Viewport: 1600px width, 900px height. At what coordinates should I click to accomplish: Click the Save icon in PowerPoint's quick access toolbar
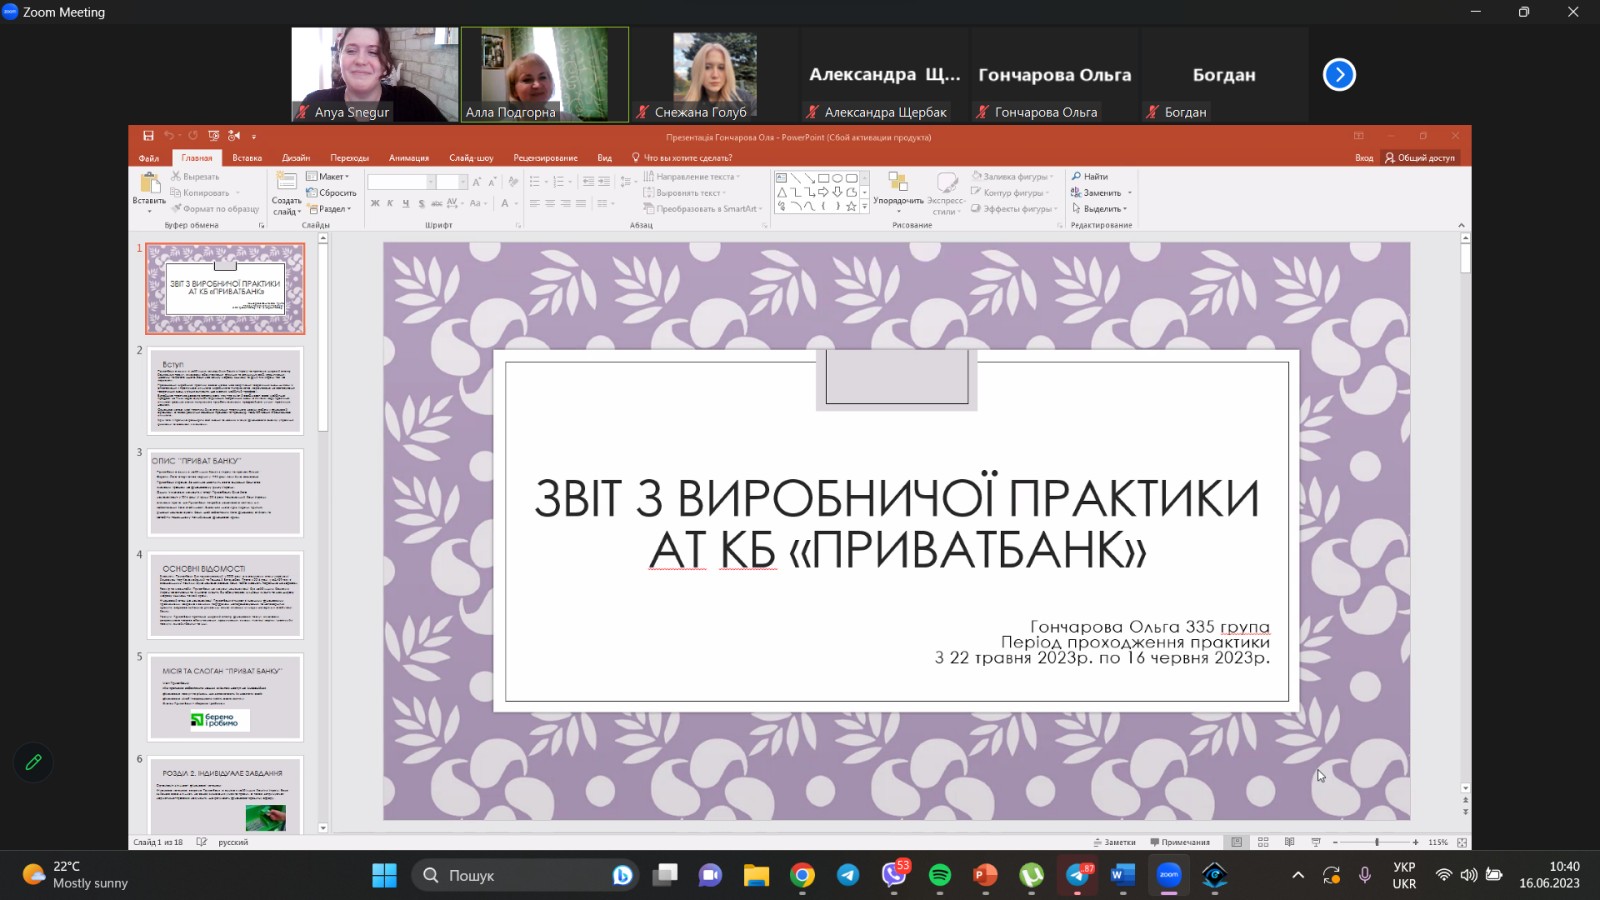(x=148, y=136)
